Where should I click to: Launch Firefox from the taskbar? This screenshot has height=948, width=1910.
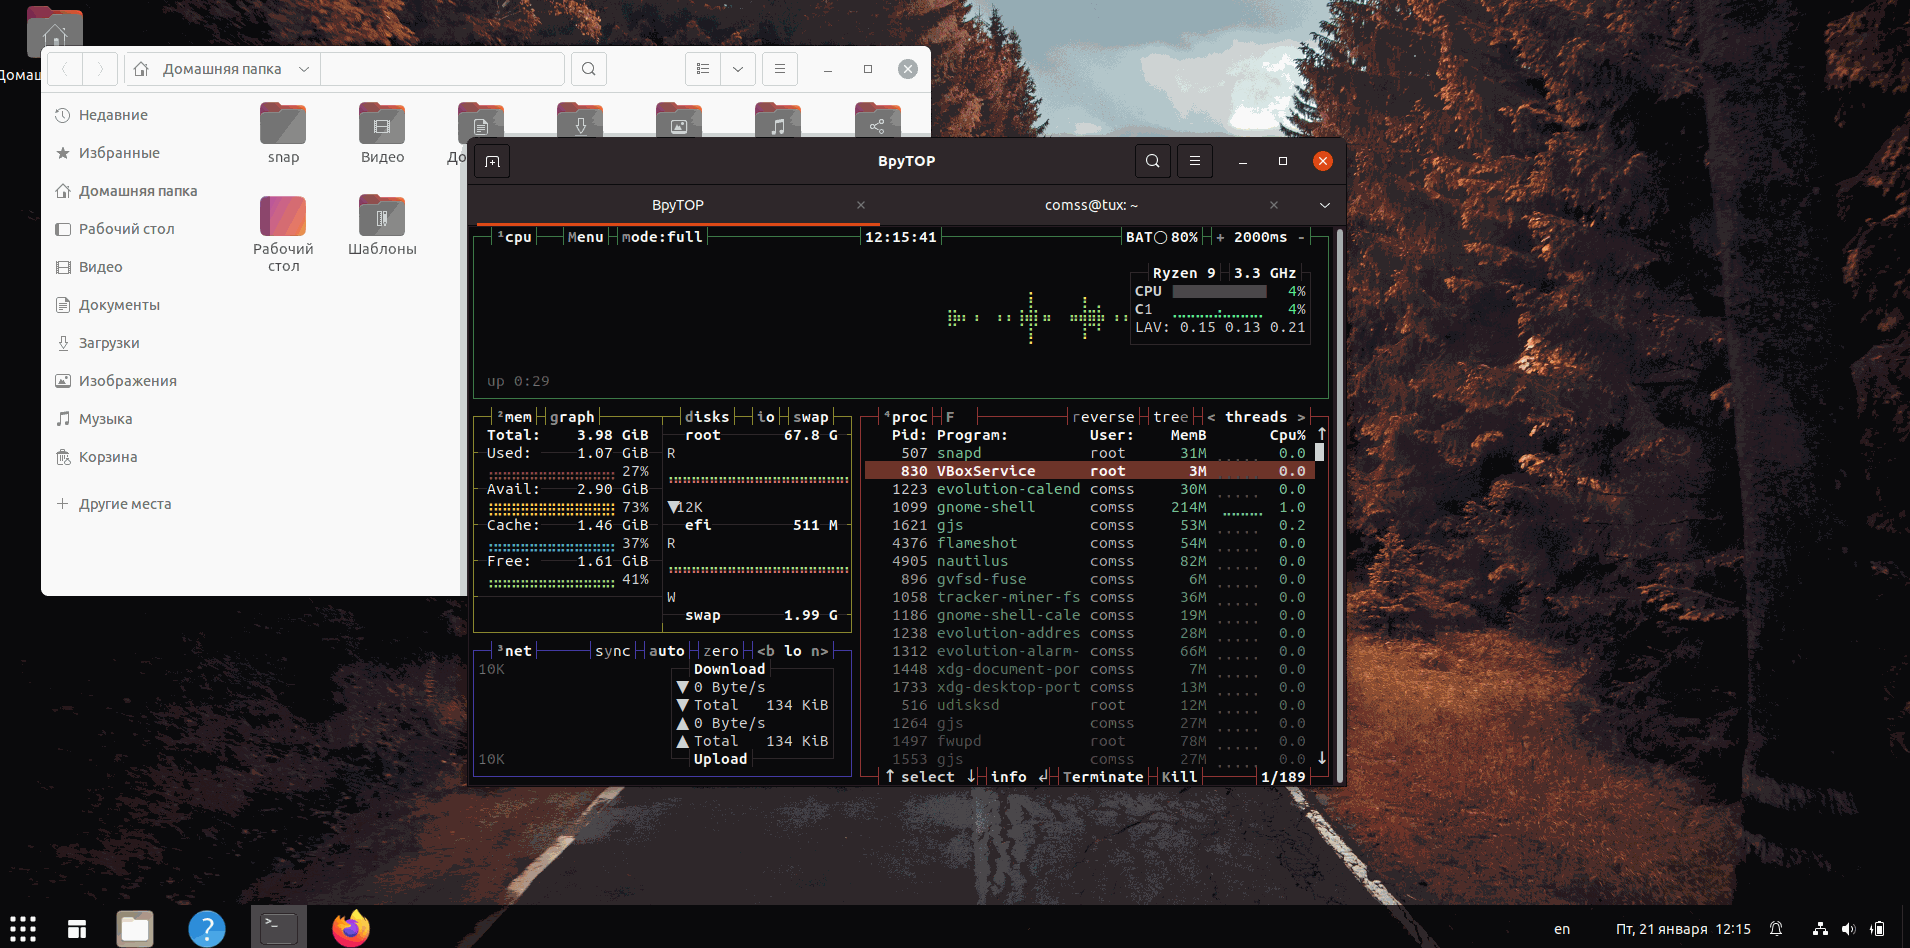pyautogui.click(x=351, y=928)
